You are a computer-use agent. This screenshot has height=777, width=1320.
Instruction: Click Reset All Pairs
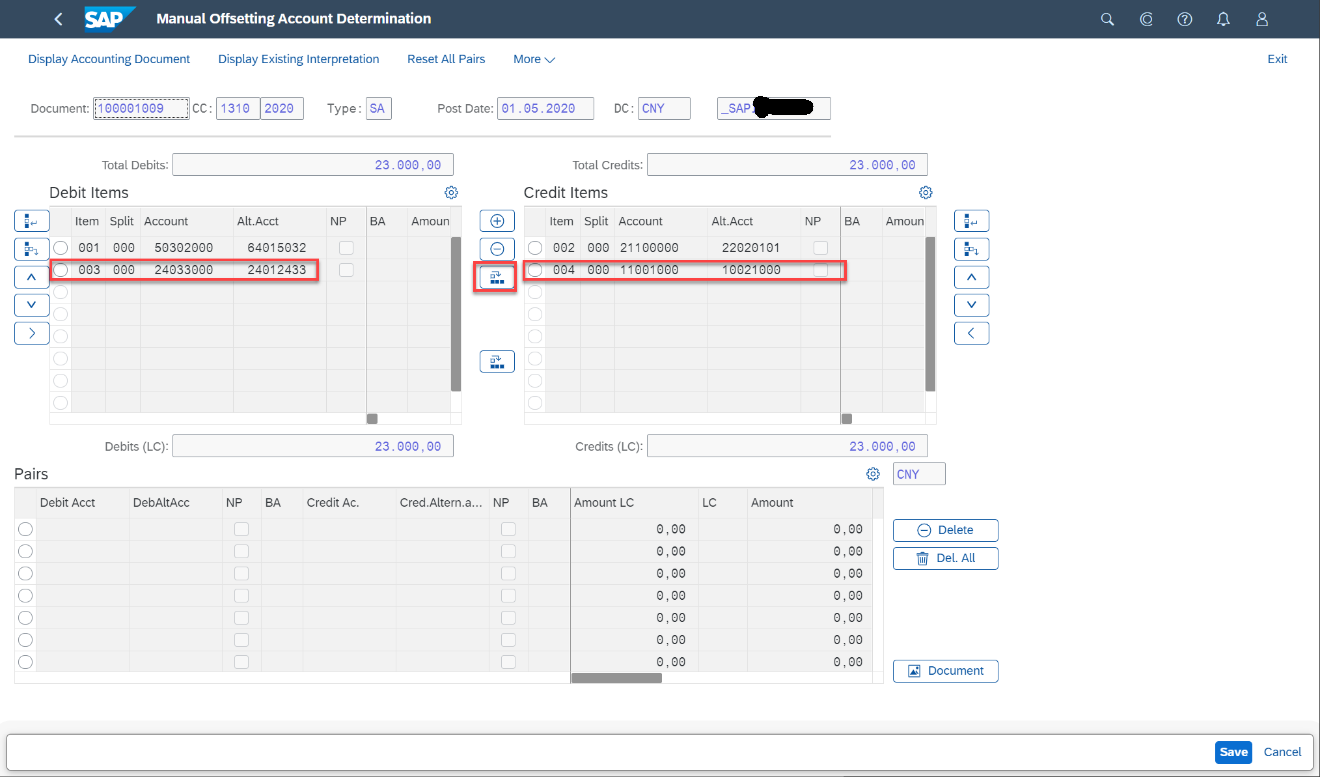click(x=446, y=59)
